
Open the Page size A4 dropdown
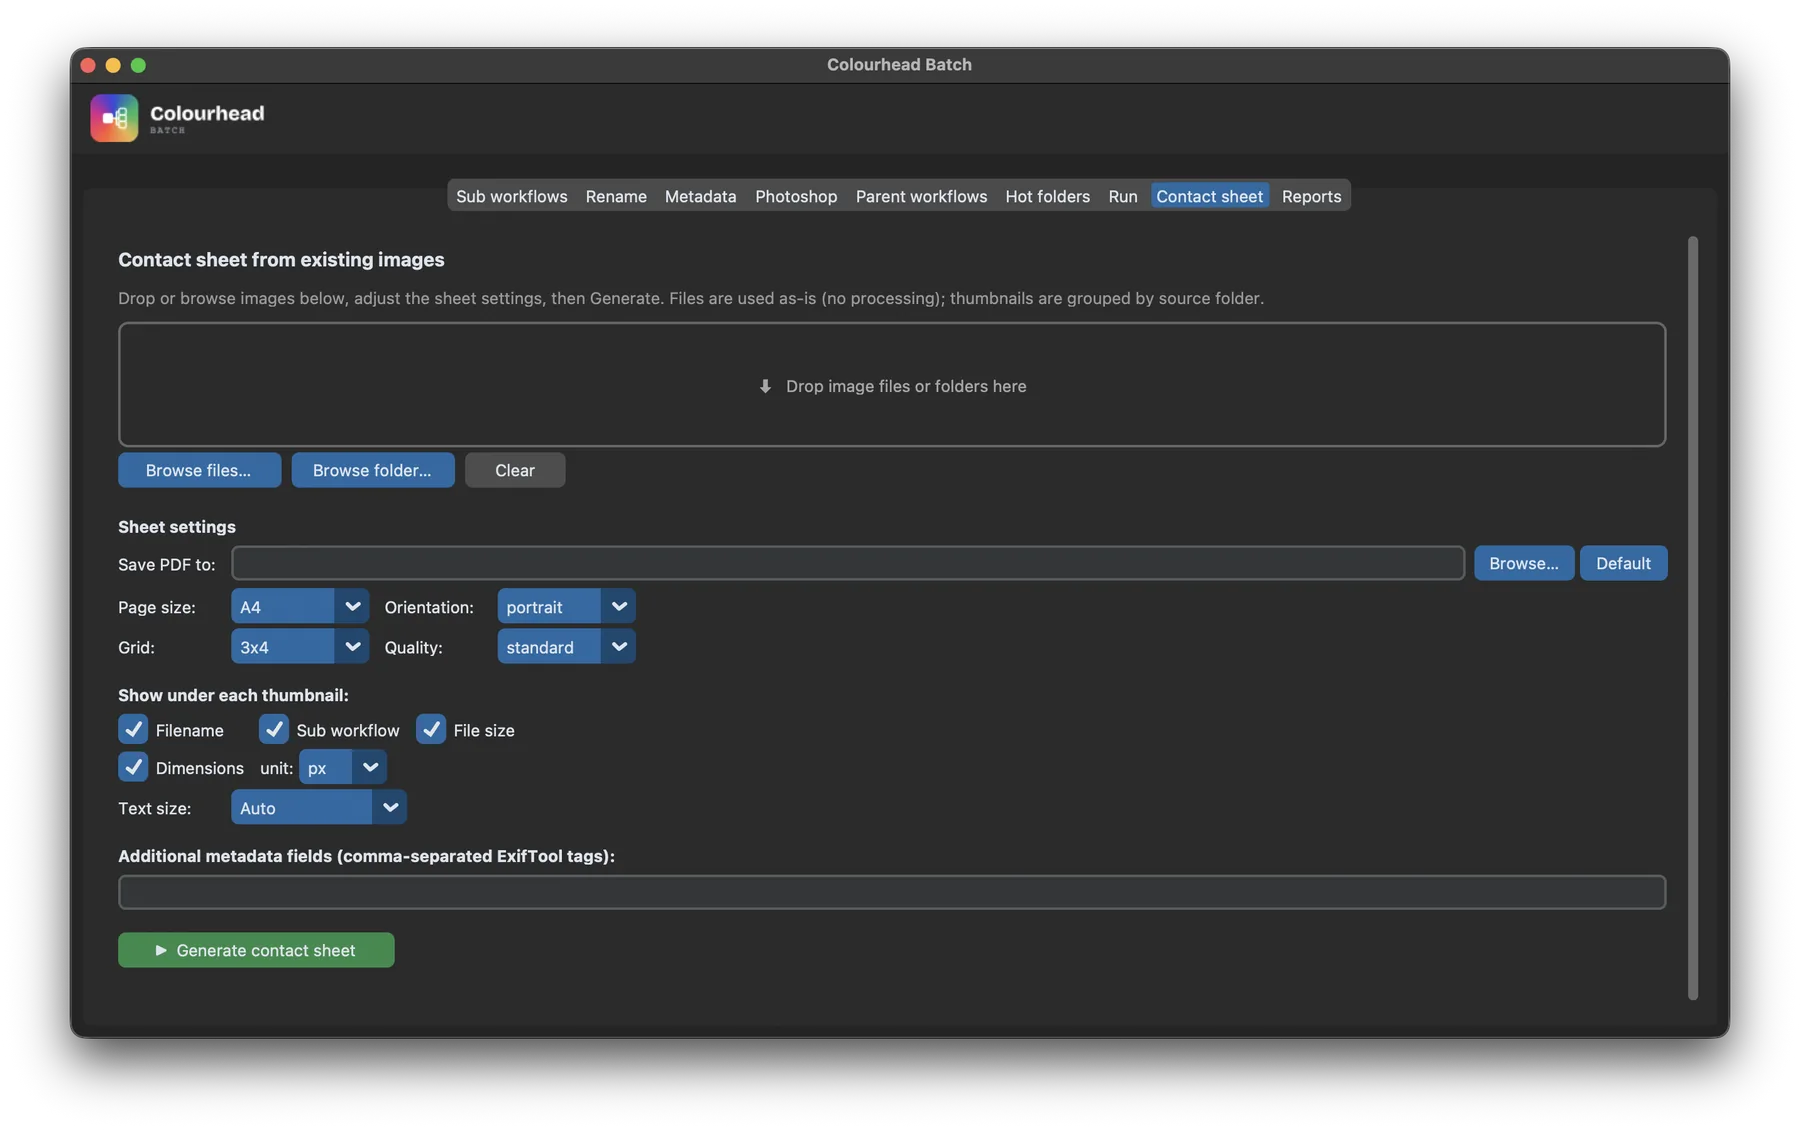(300, 606)
